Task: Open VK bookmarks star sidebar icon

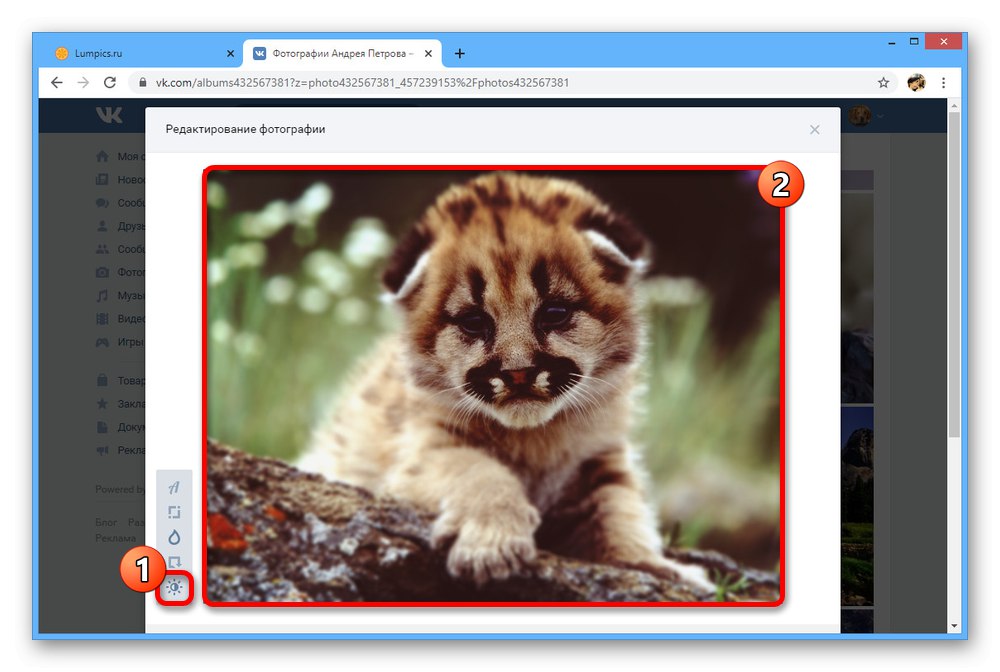Action: [102, 404]
